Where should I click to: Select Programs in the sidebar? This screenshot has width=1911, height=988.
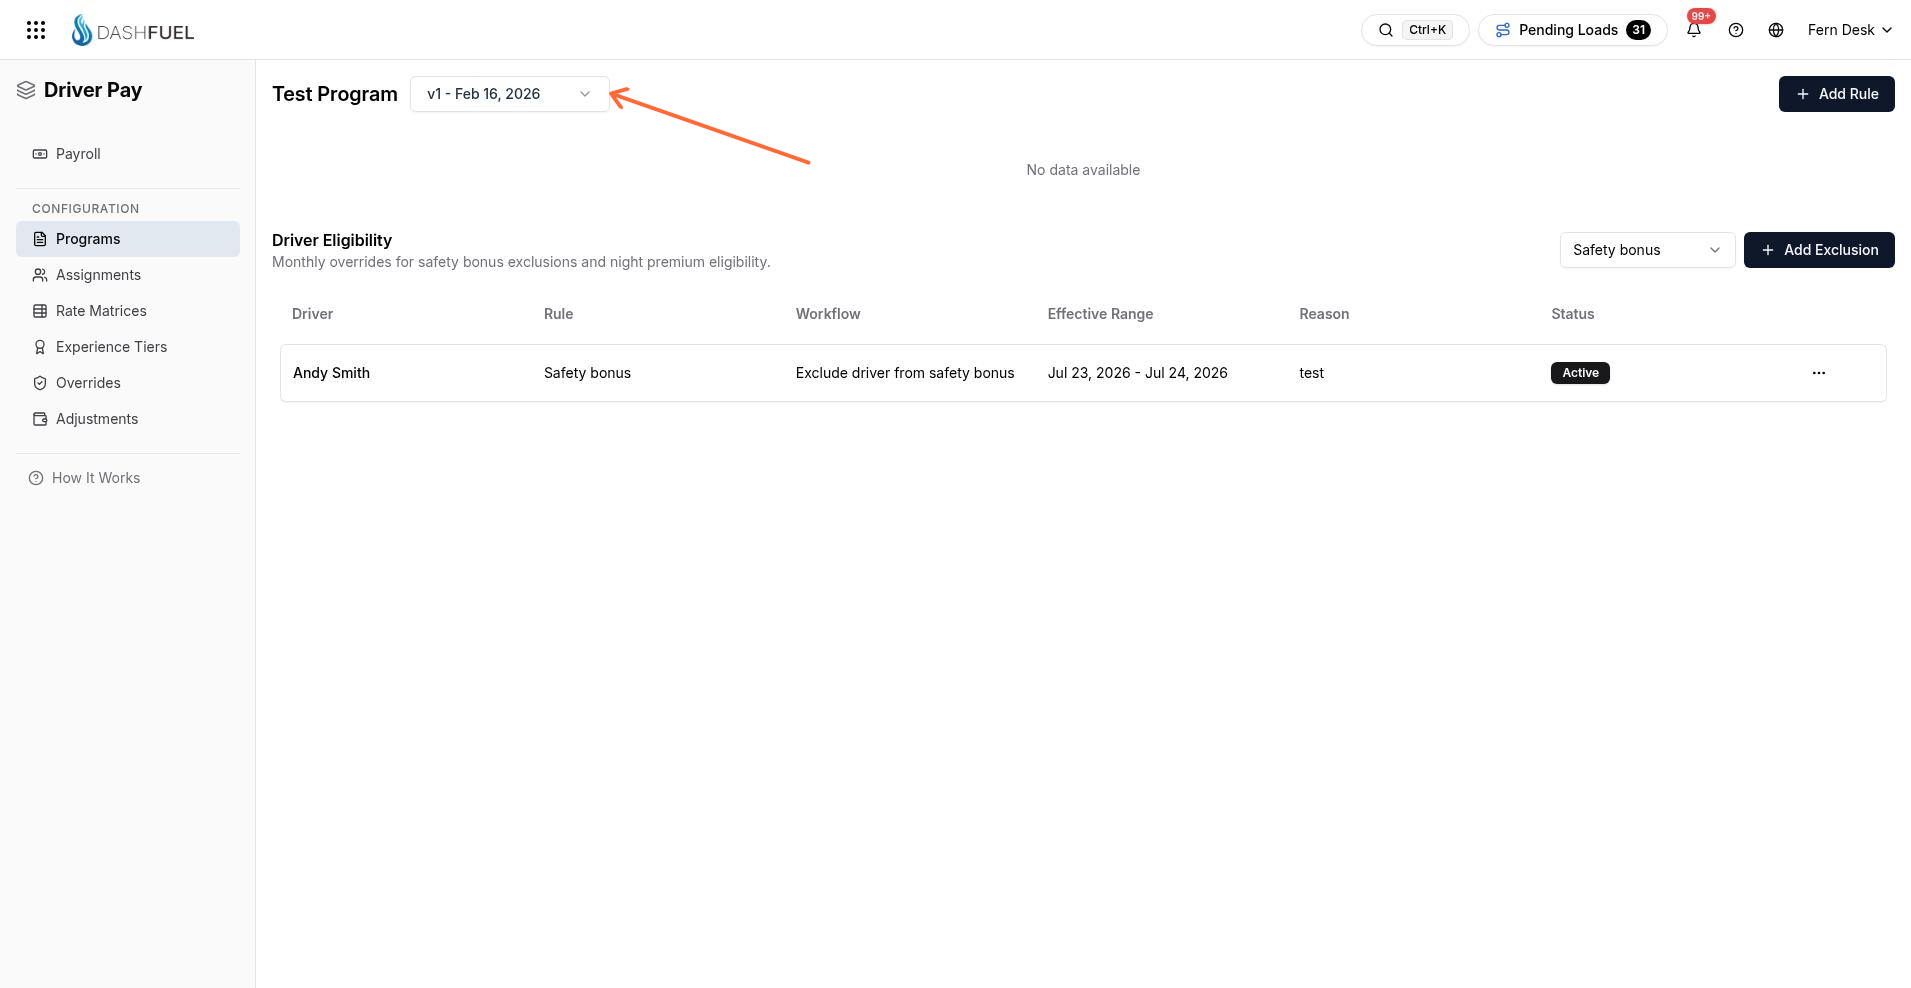tap(128, 239)
